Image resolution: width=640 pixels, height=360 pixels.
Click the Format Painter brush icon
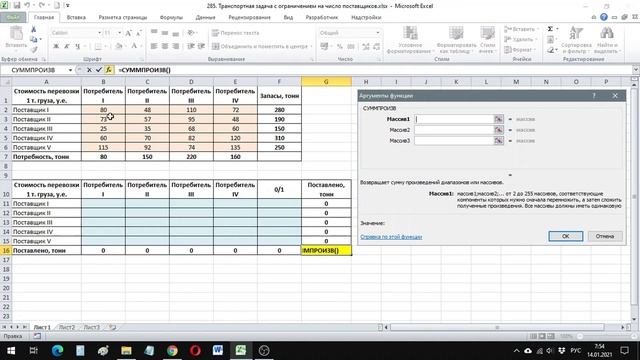pos(33,49)
